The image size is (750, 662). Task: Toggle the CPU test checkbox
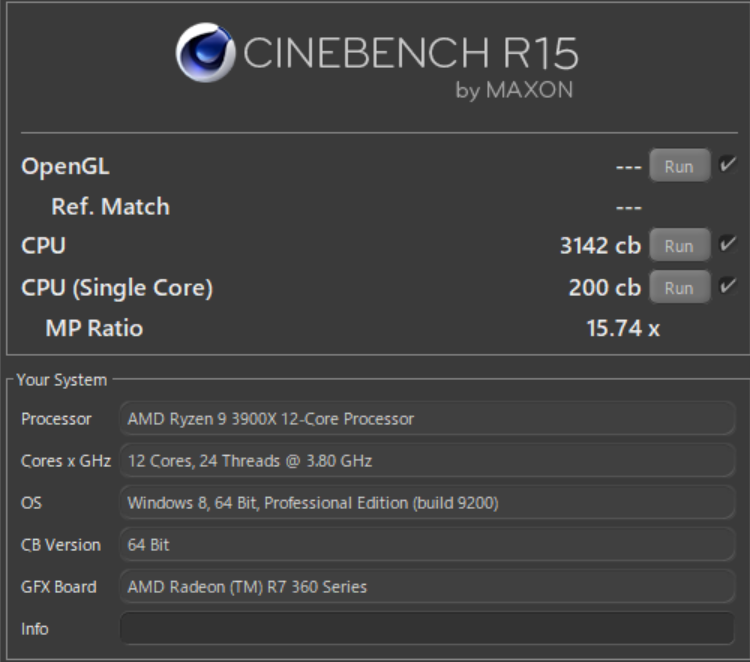pos(728,244)
